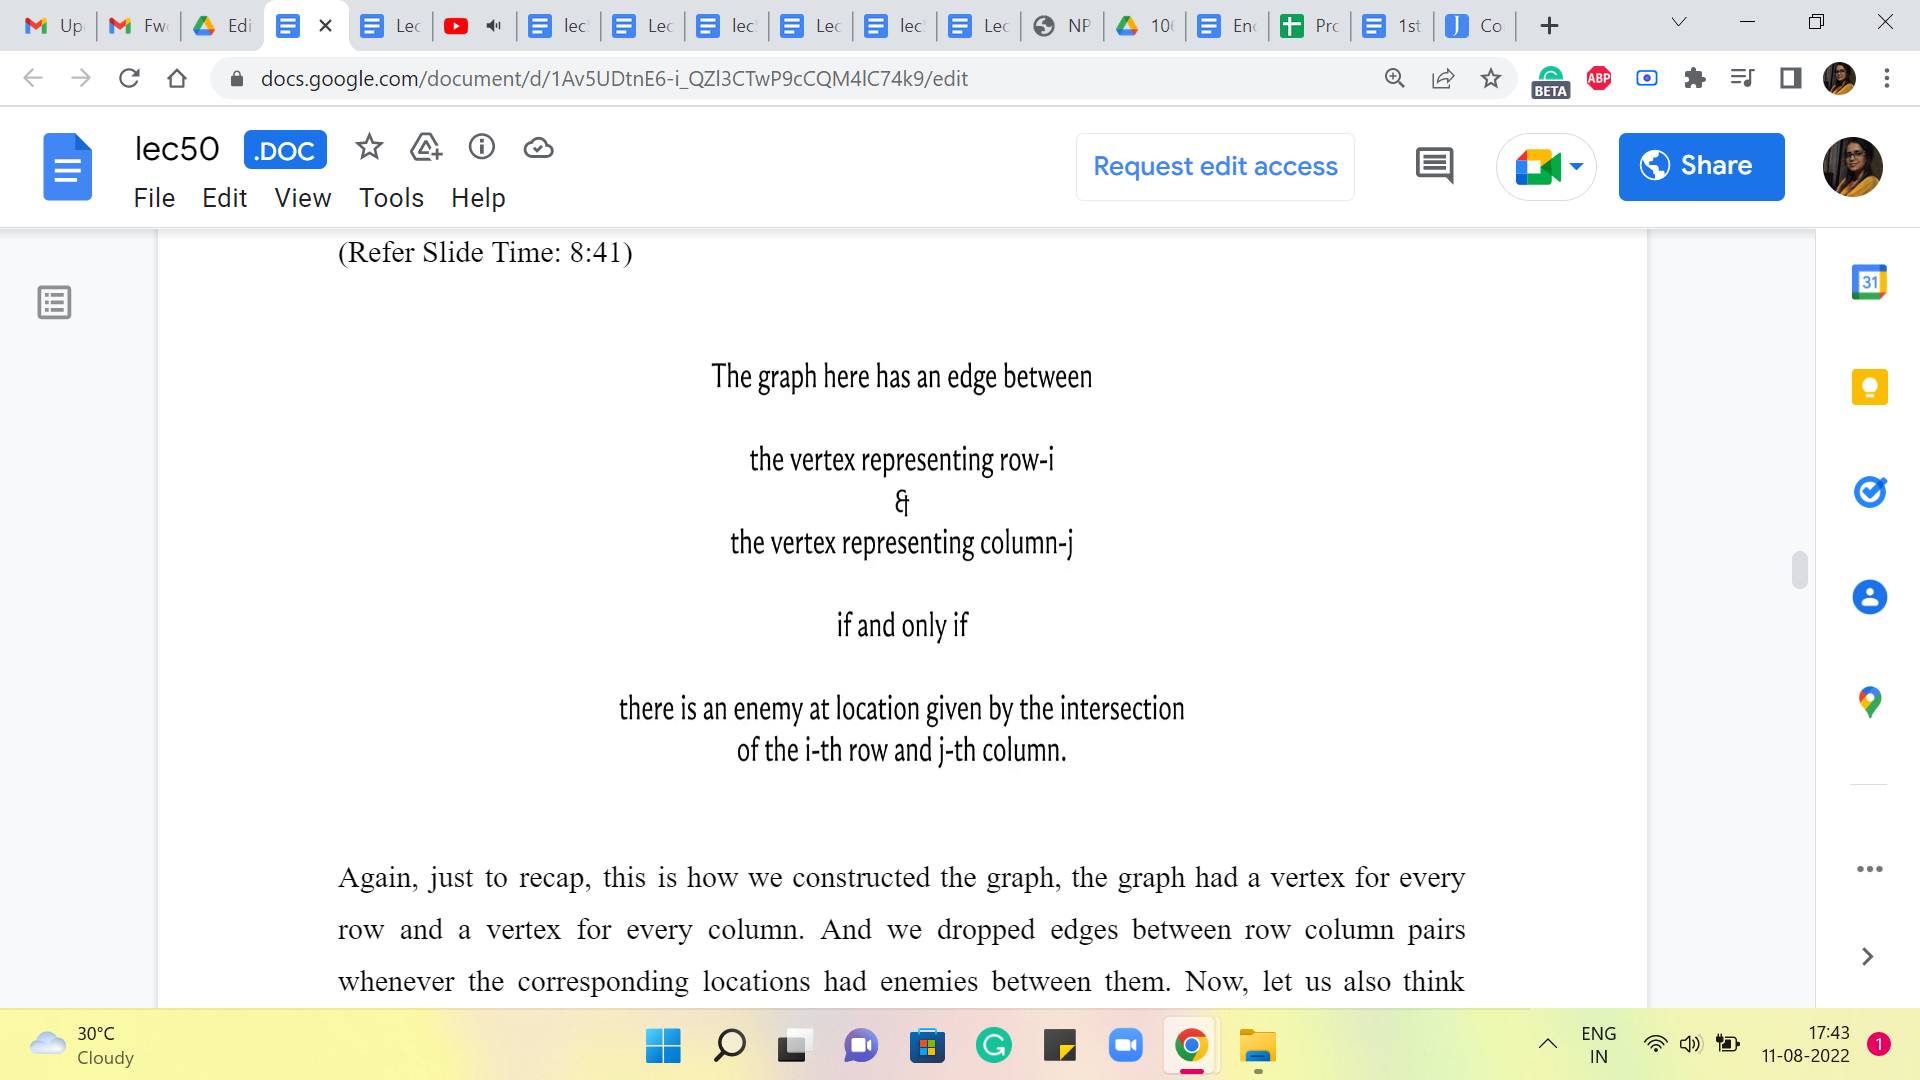Open the Tools menu
1920x1080 pixels.
pyautogui.click(x=391, y=198)
